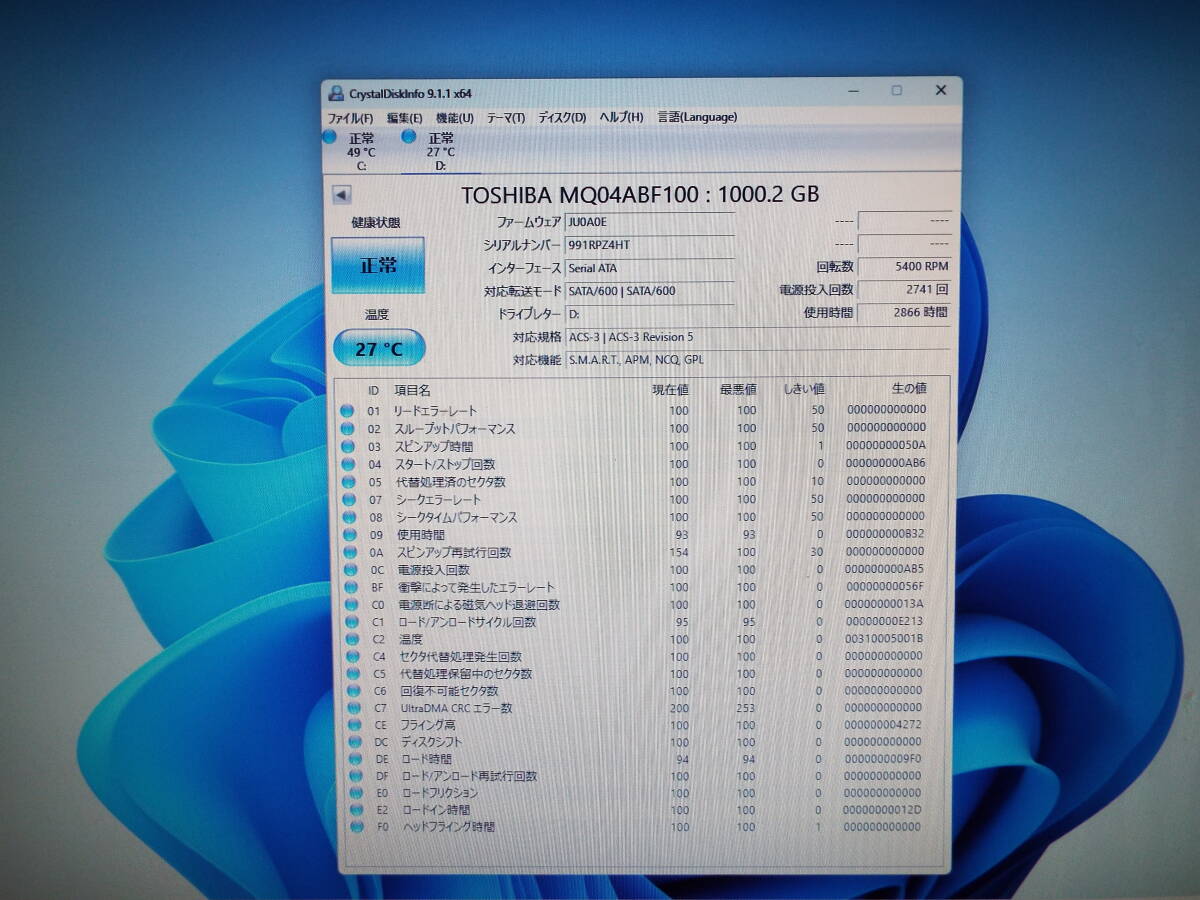Open the ヘルプ(H) menu

tap(621, 117)
